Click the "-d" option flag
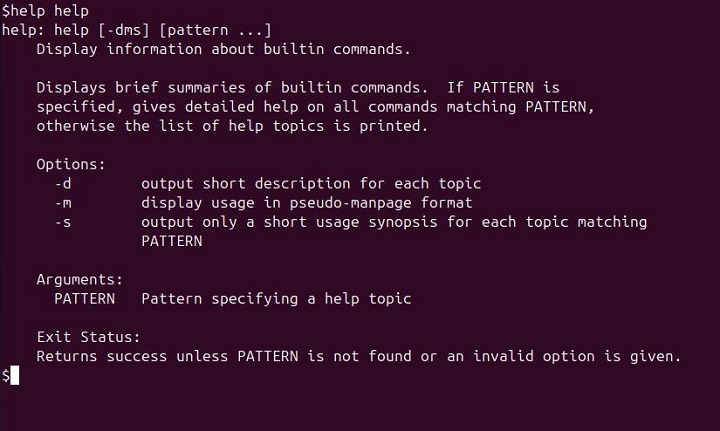720x431 pixels. tap(62, 183)
